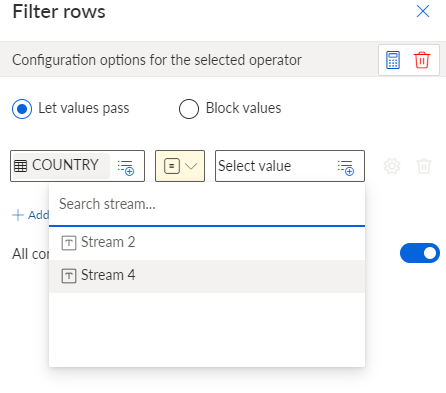The image size is (446, 393).
Task: Click the Add condition link
Action: click(31, 215)
